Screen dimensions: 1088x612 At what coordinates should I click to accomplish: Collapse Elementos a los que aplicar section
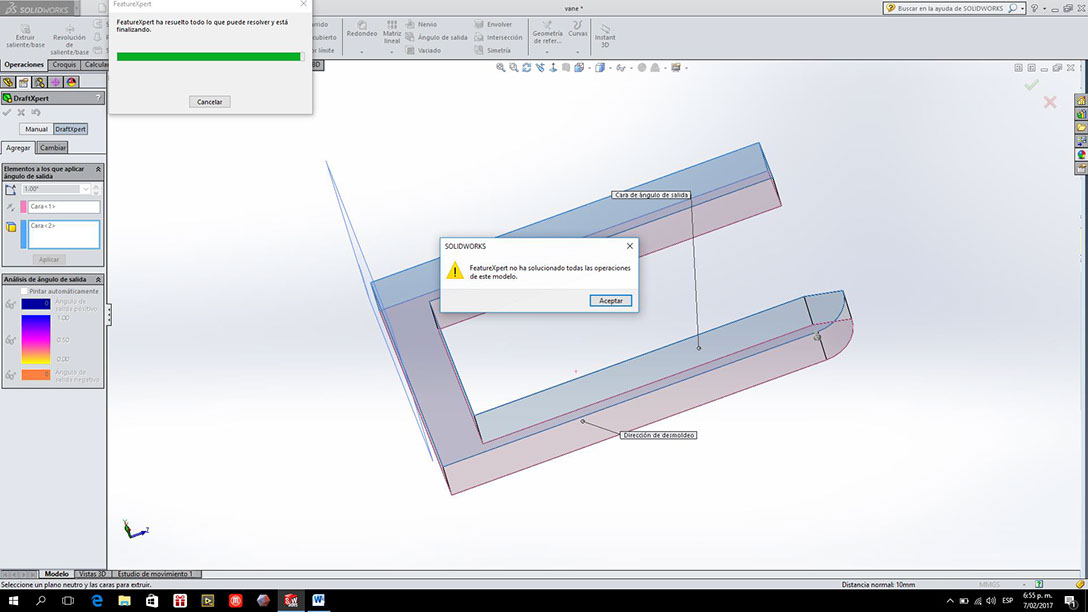pos(98,169)
